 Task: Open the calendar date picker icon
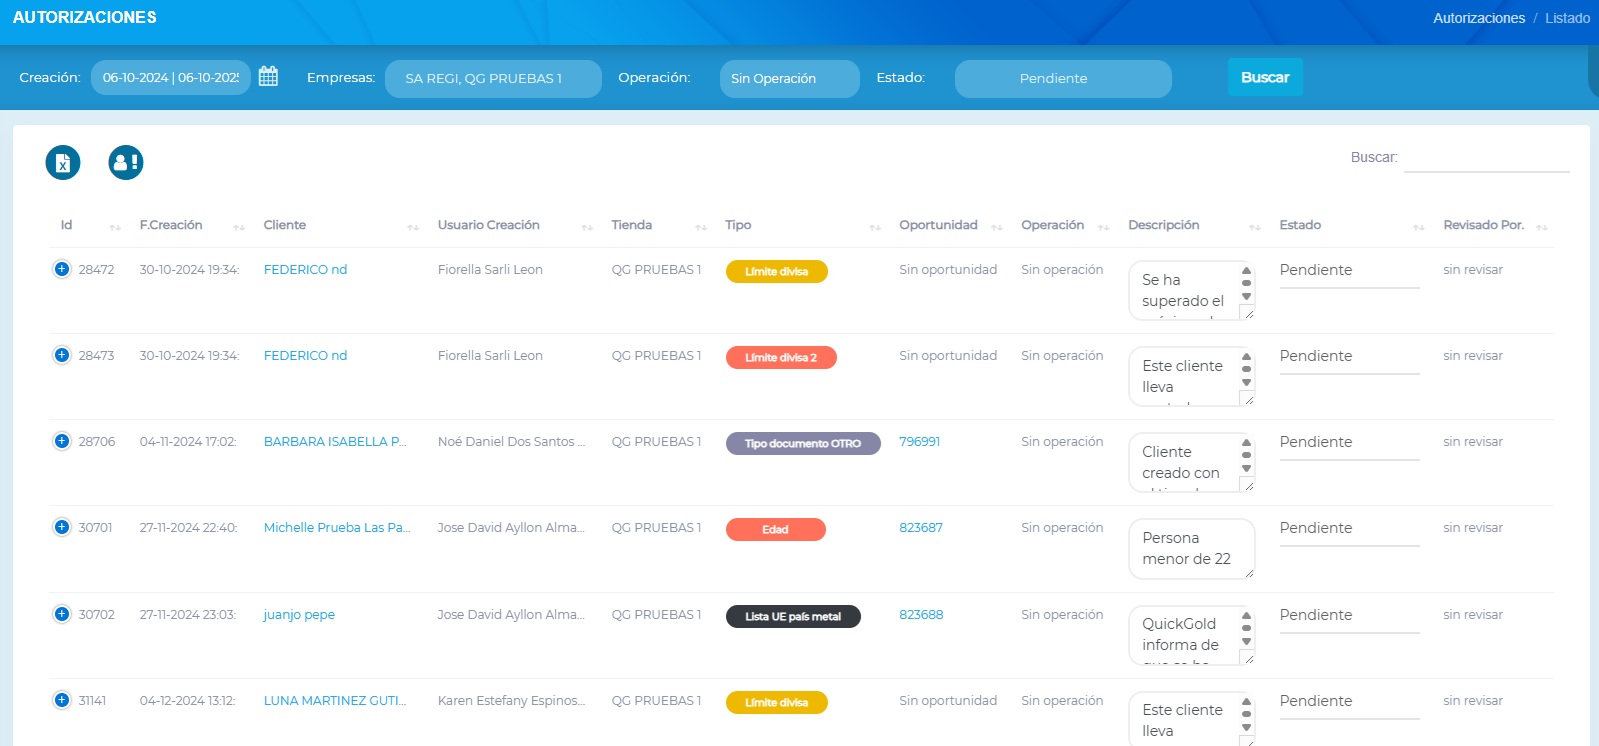coord(268,77)
